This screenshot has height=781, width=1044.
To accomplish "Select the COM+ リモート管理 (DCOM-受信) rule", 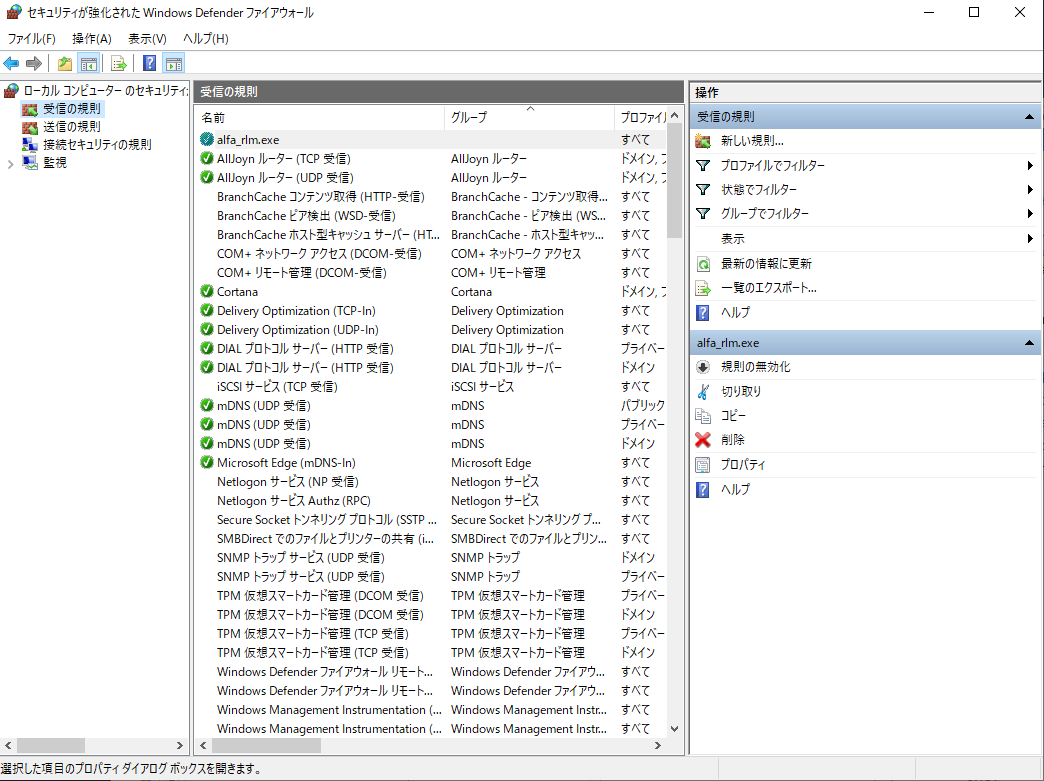I will point(432,273).
